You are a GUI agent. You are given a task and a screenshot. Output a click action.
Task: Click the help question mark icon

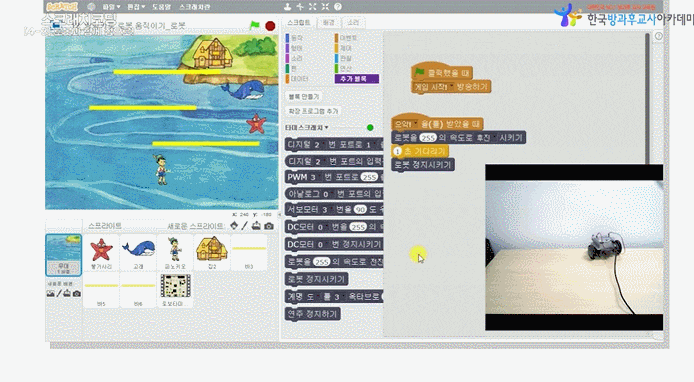coord(338,7)
